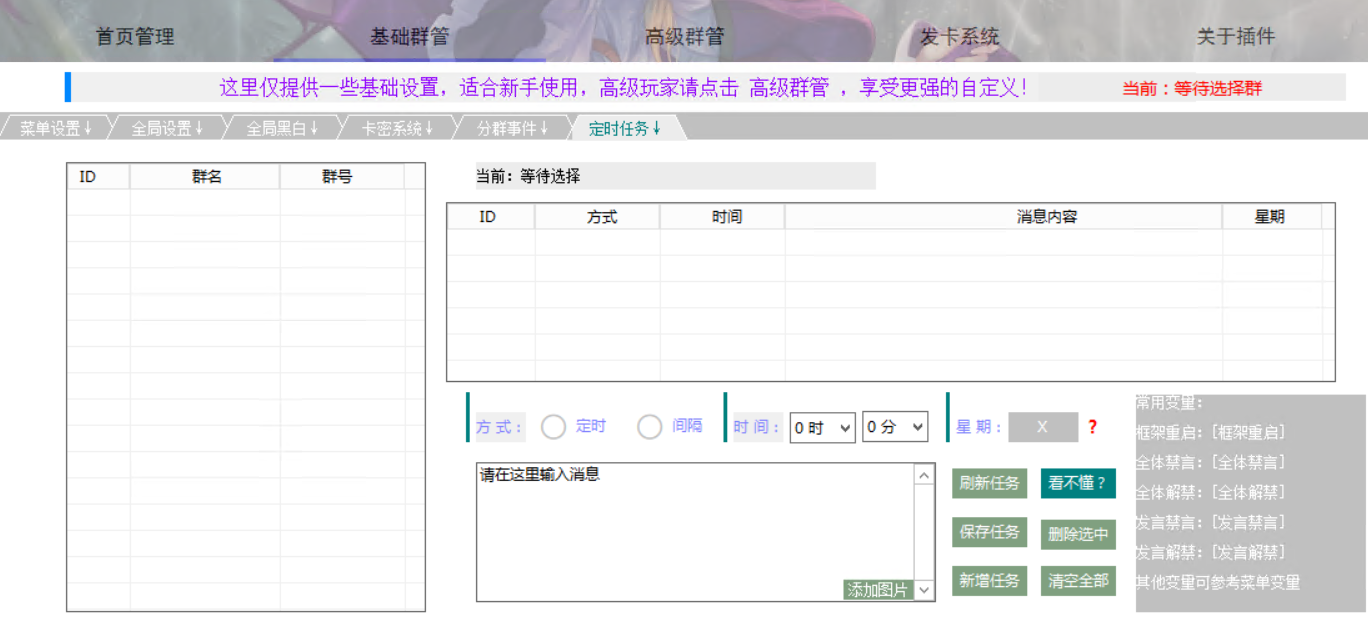Click the 高级群管 link in purple notice
Viewport: 1368px width, 630px height.
tap(789, 88)
